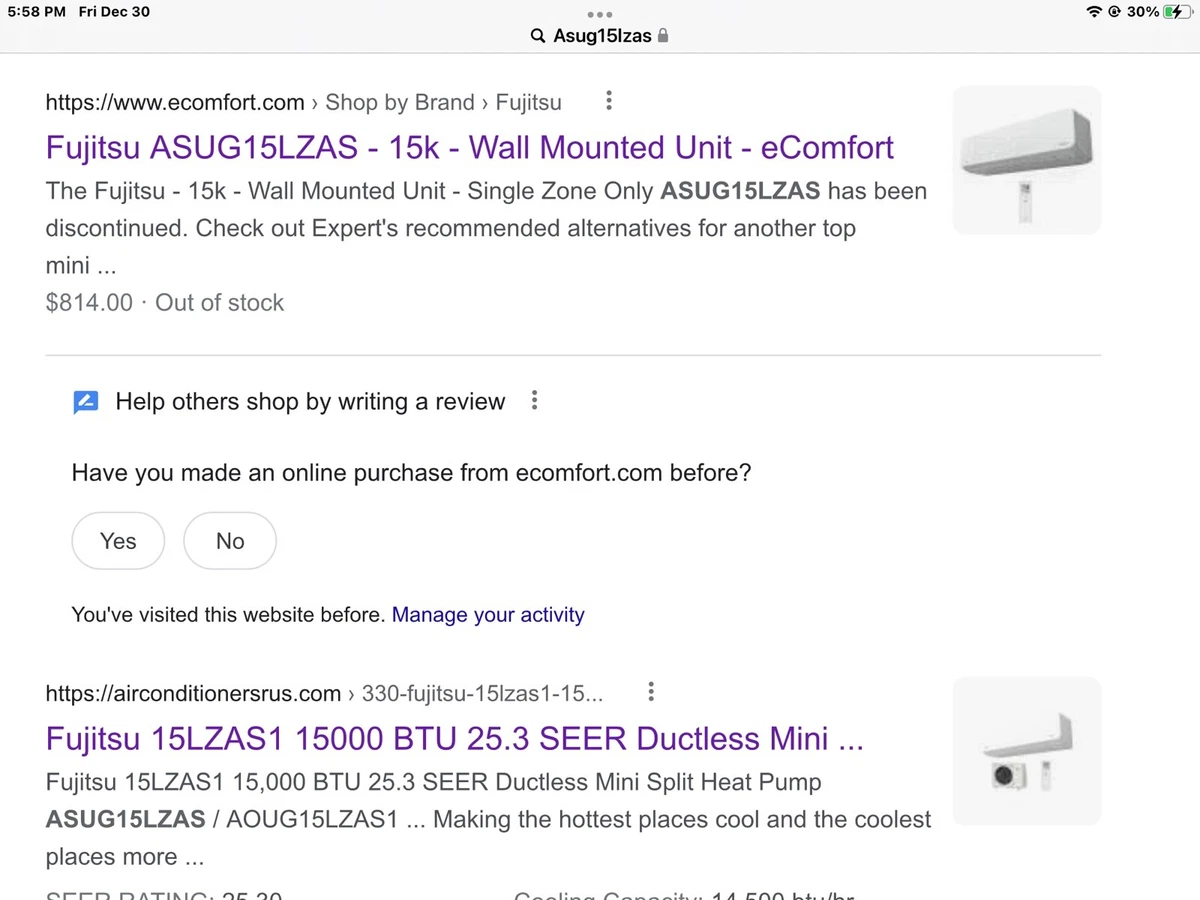Open Fujitsu ASUG15LZAS eComfort result title
The height and width of the screenshot is (900, 1200).
pyautogui.click(x=470, y=147)
